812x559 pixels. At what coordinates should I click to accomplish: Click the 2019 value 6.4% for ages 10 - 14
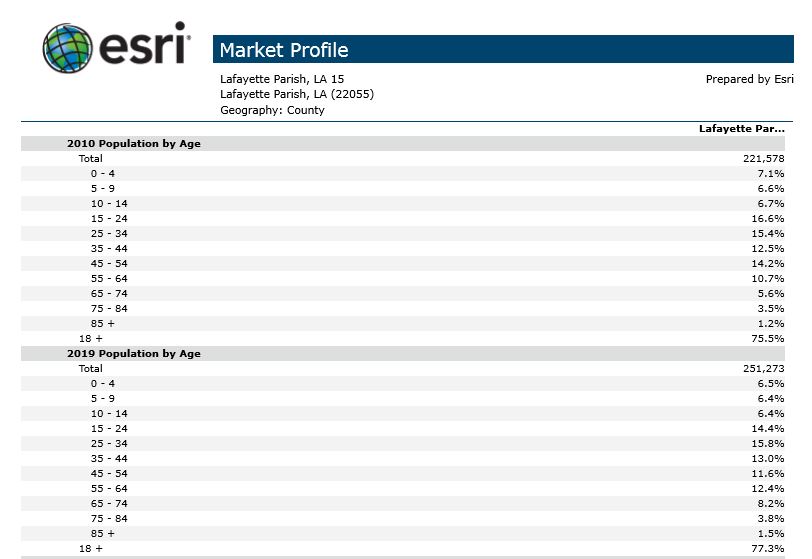coord(771,414)
